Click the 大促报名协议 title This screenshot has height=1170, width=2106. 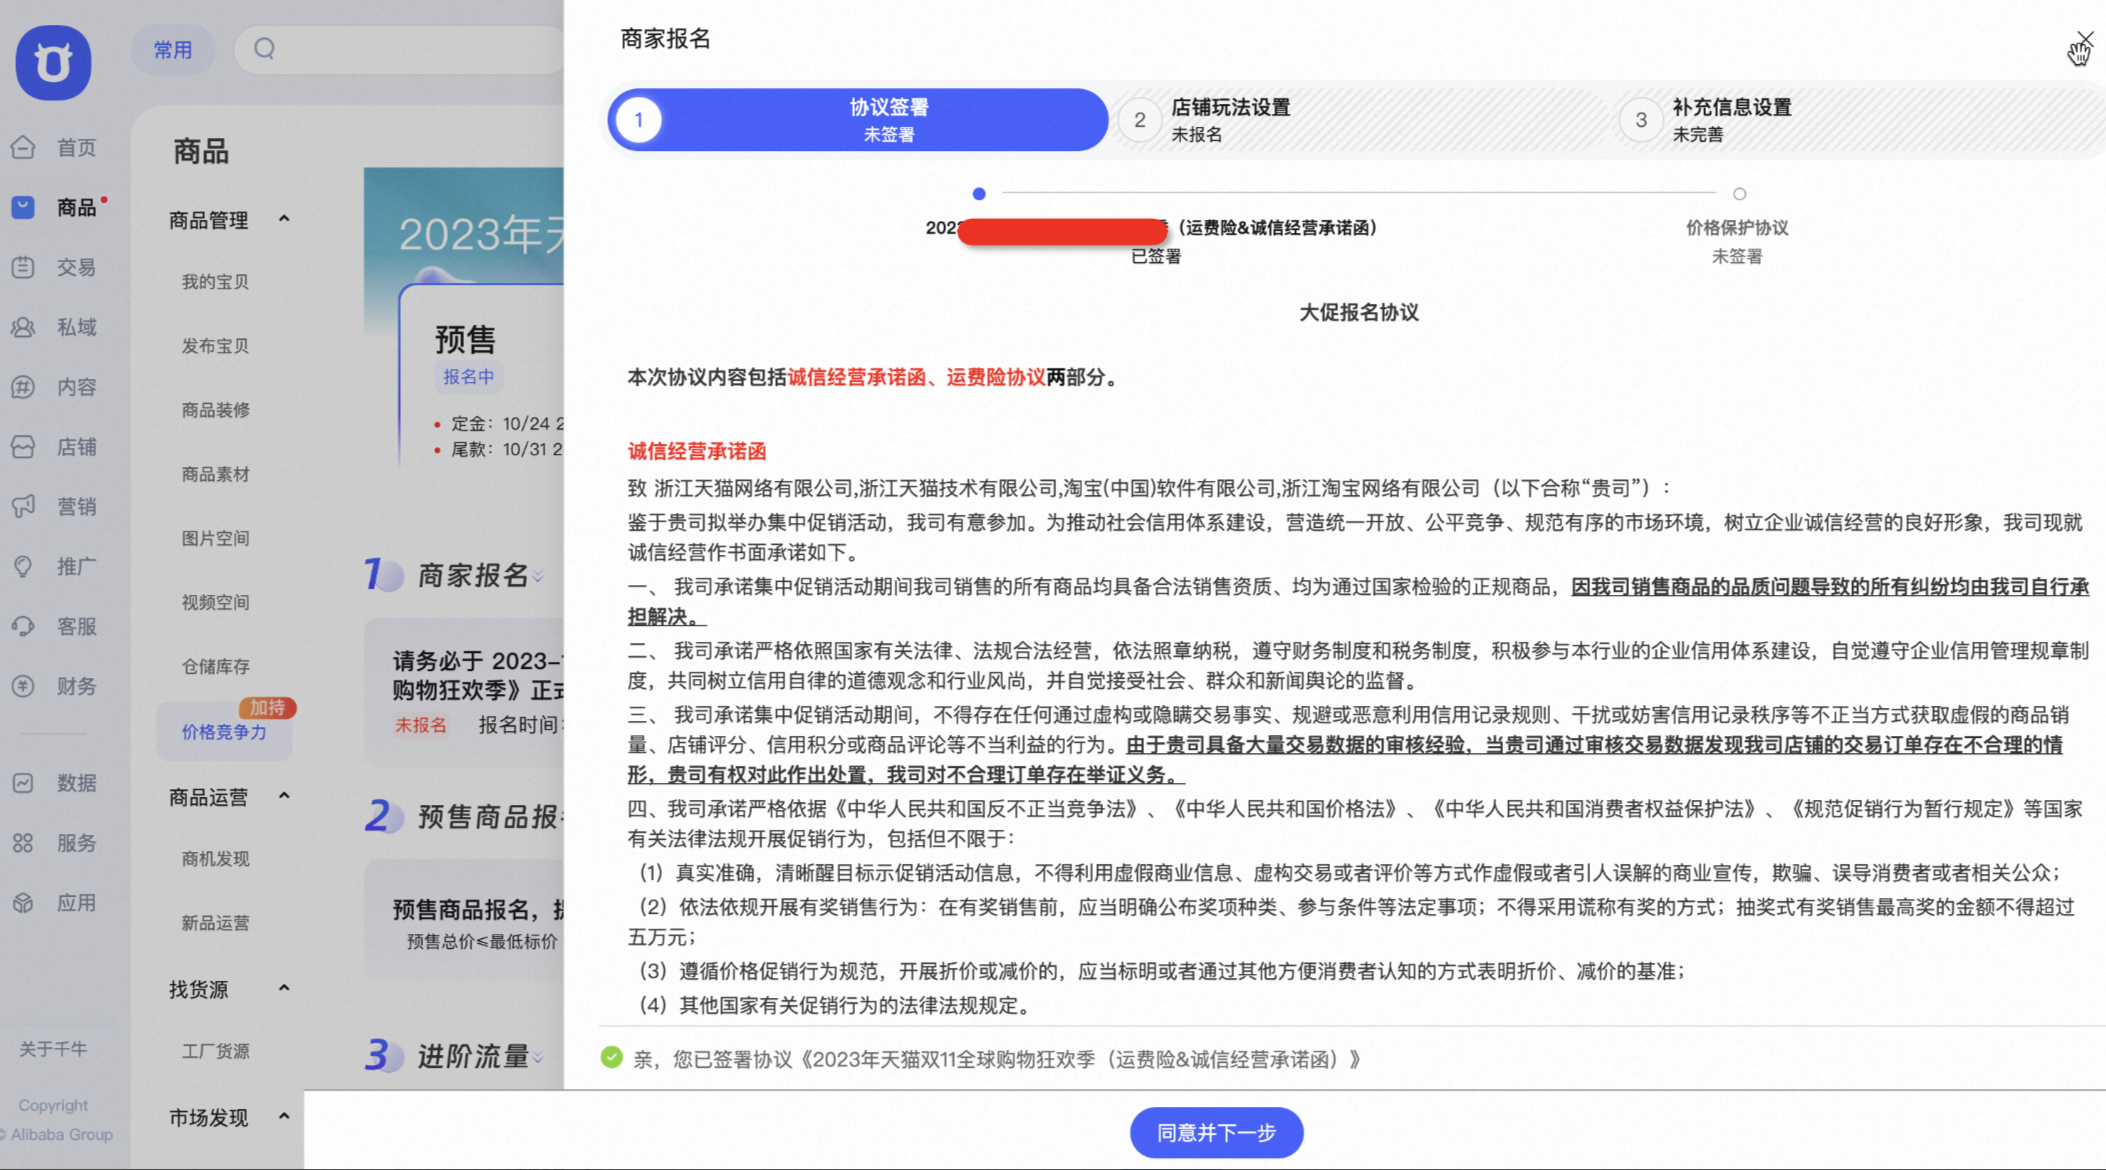point(1358,313)
